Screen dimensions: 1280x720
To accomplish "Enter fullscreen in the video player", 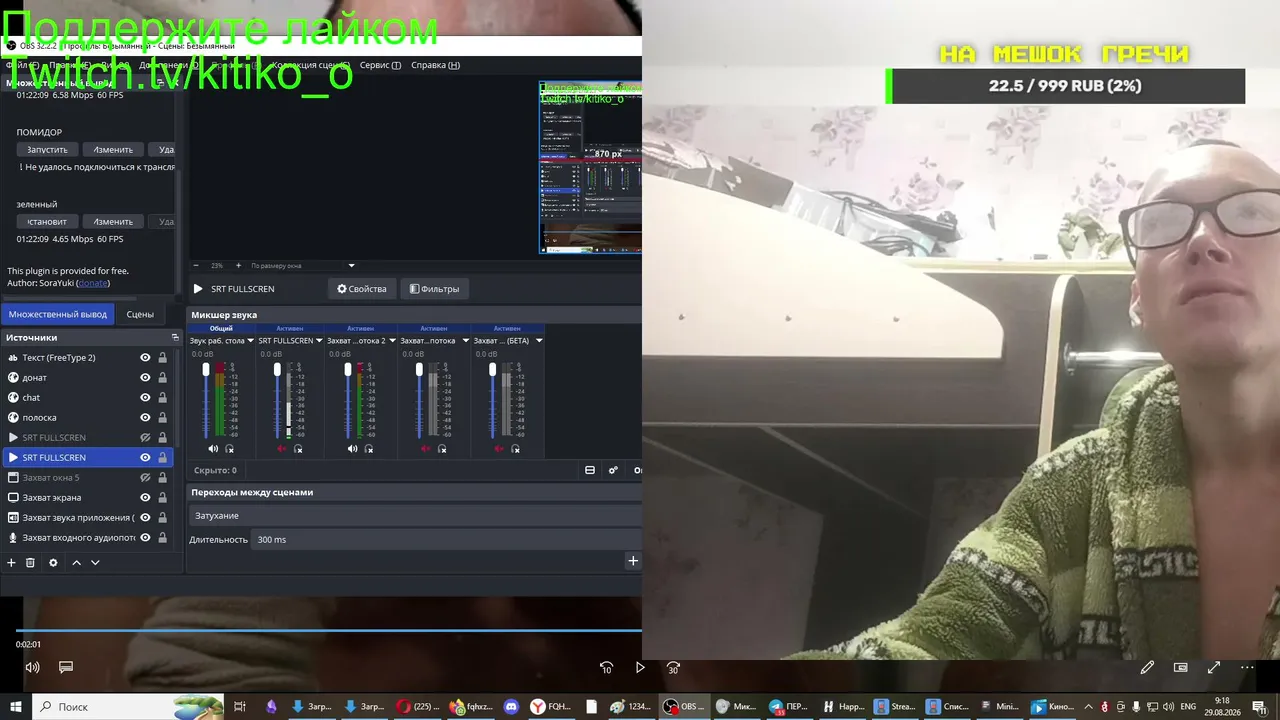I will (1214, 667).
